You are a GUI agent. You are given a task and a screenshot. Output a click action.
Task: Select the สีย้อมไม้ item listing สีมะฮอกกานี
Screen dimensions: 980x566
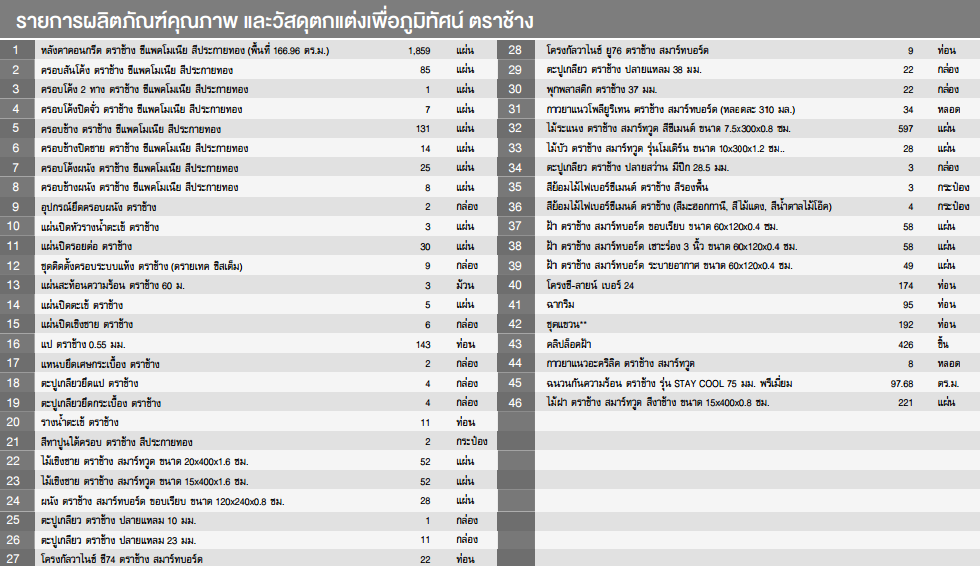tap(689, 207)
